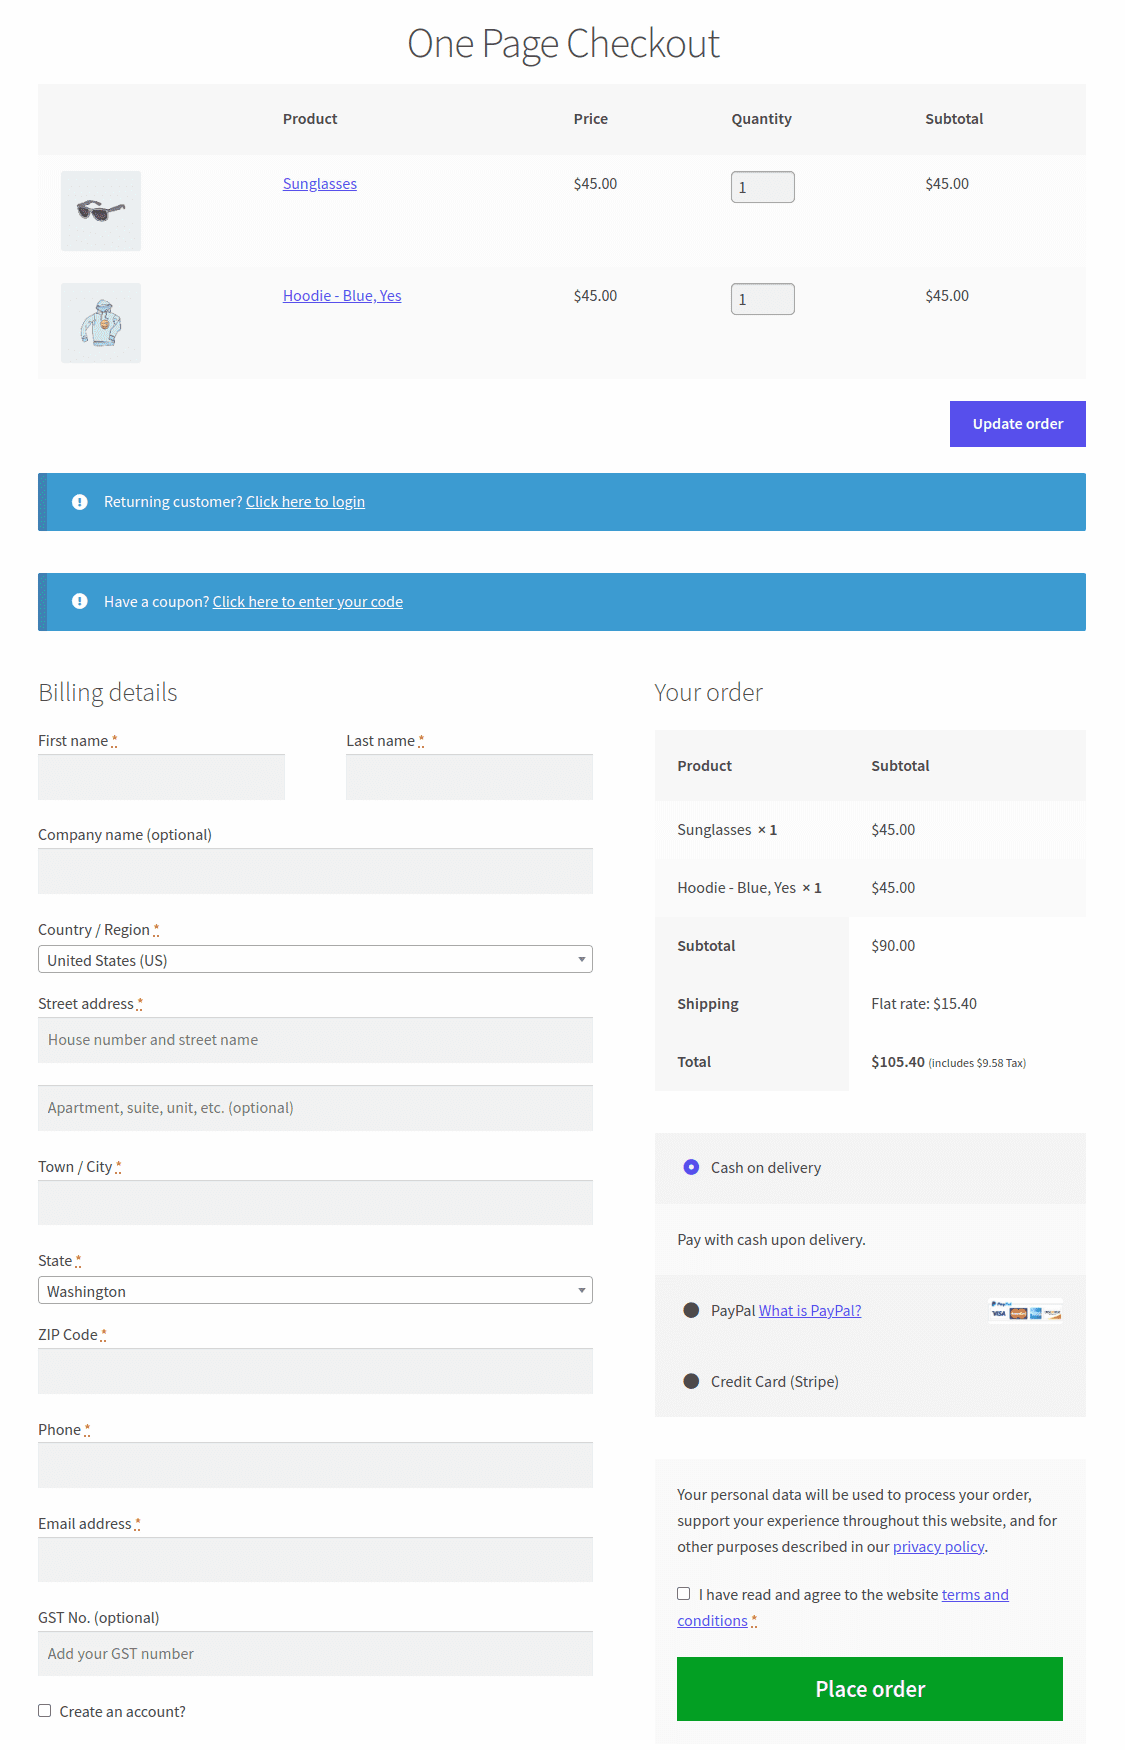1125x1750 pixels.
Task: Open the What is PayPal? link
Action: 810,1311
